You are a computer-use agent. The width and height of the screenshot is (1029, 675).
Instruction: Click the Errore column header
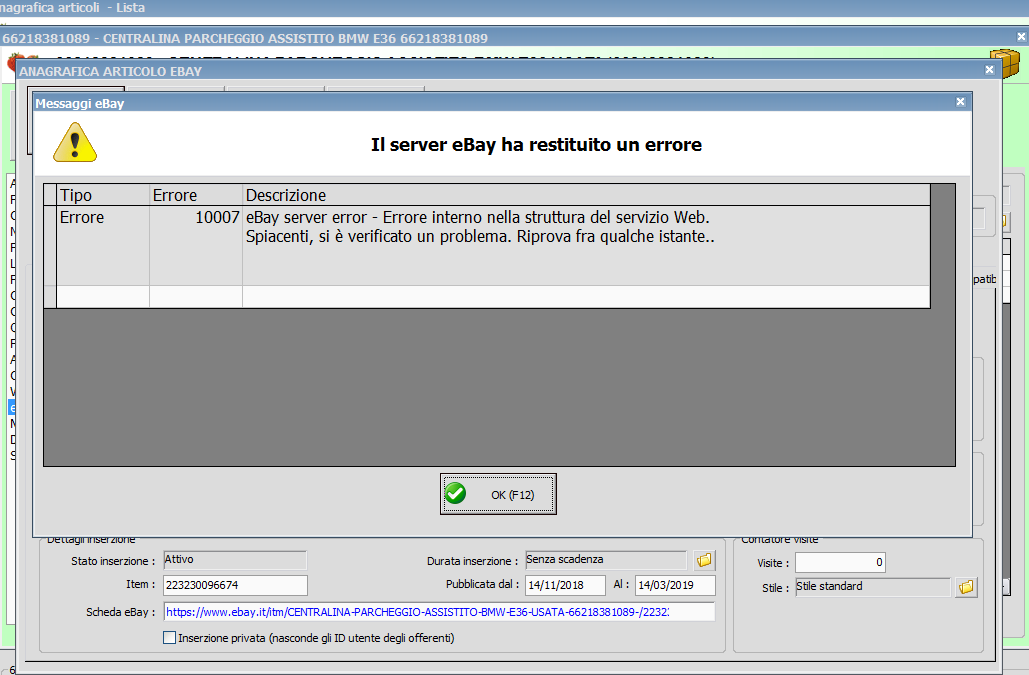[x=196, y=195]
